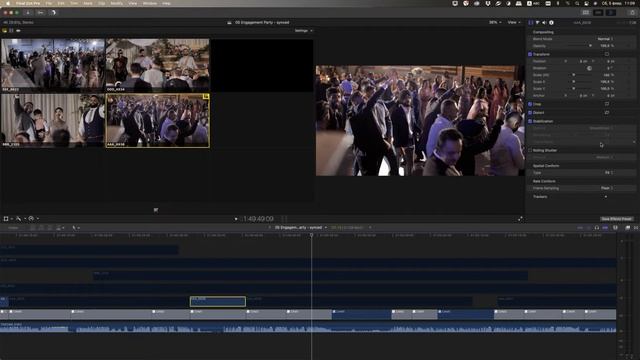
Task: Toggle solo headphones icon in timeline
Action: 597,228
